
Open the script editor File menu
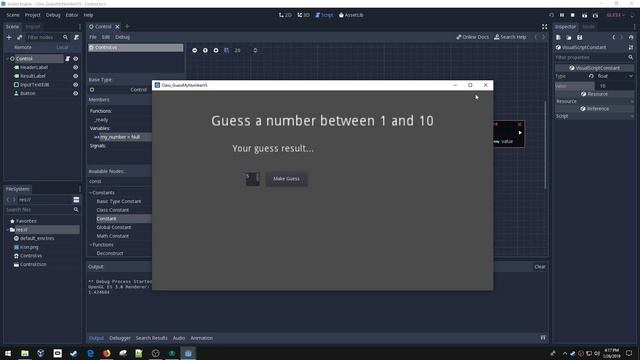93,37
